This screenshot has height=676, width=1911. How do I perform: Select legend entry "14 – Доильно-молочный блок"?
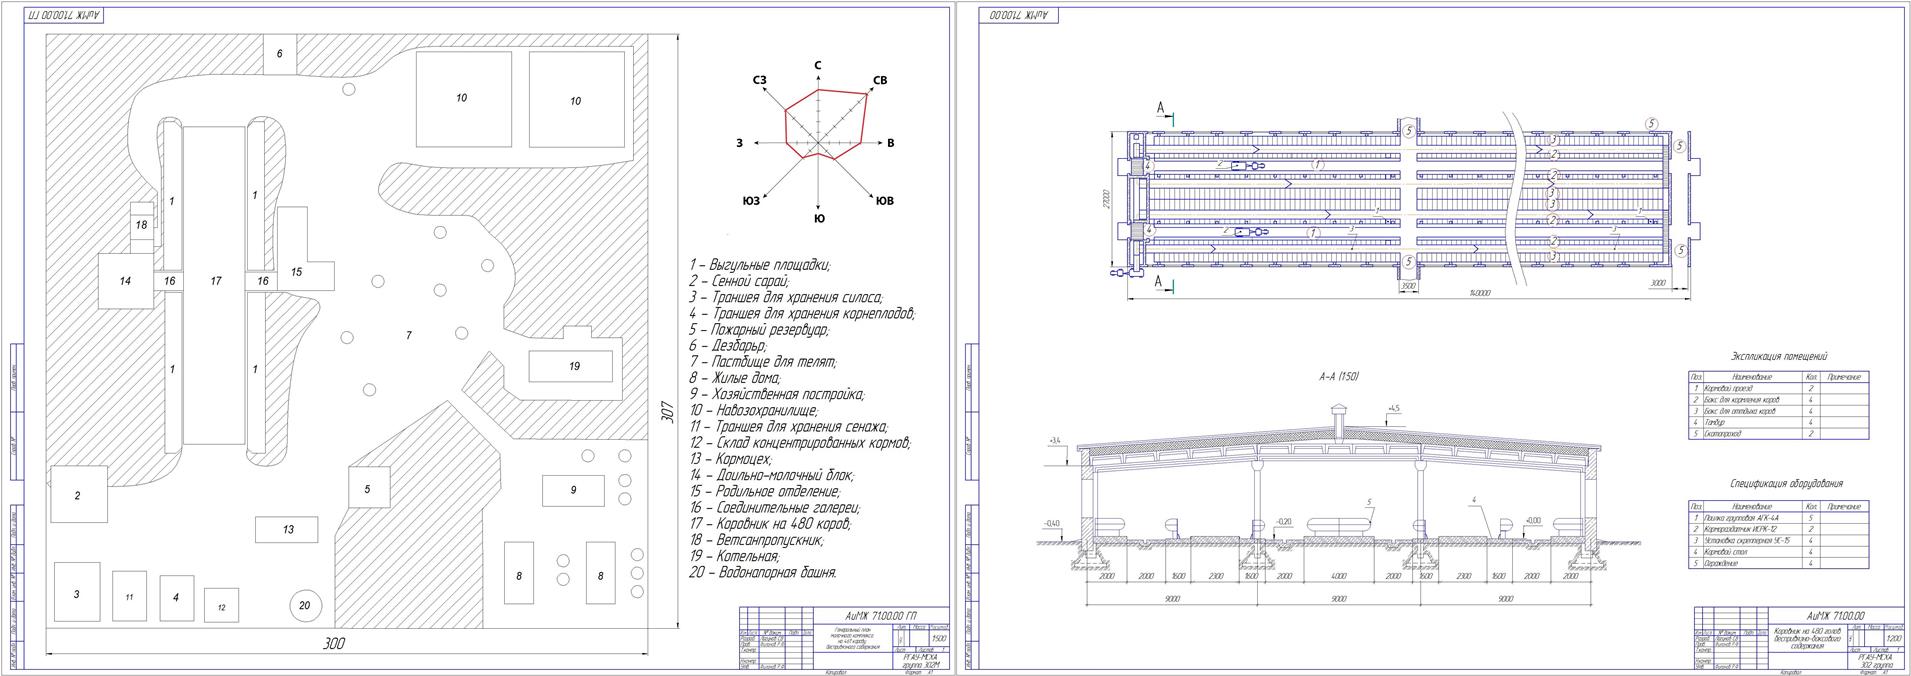coord(771,475)
